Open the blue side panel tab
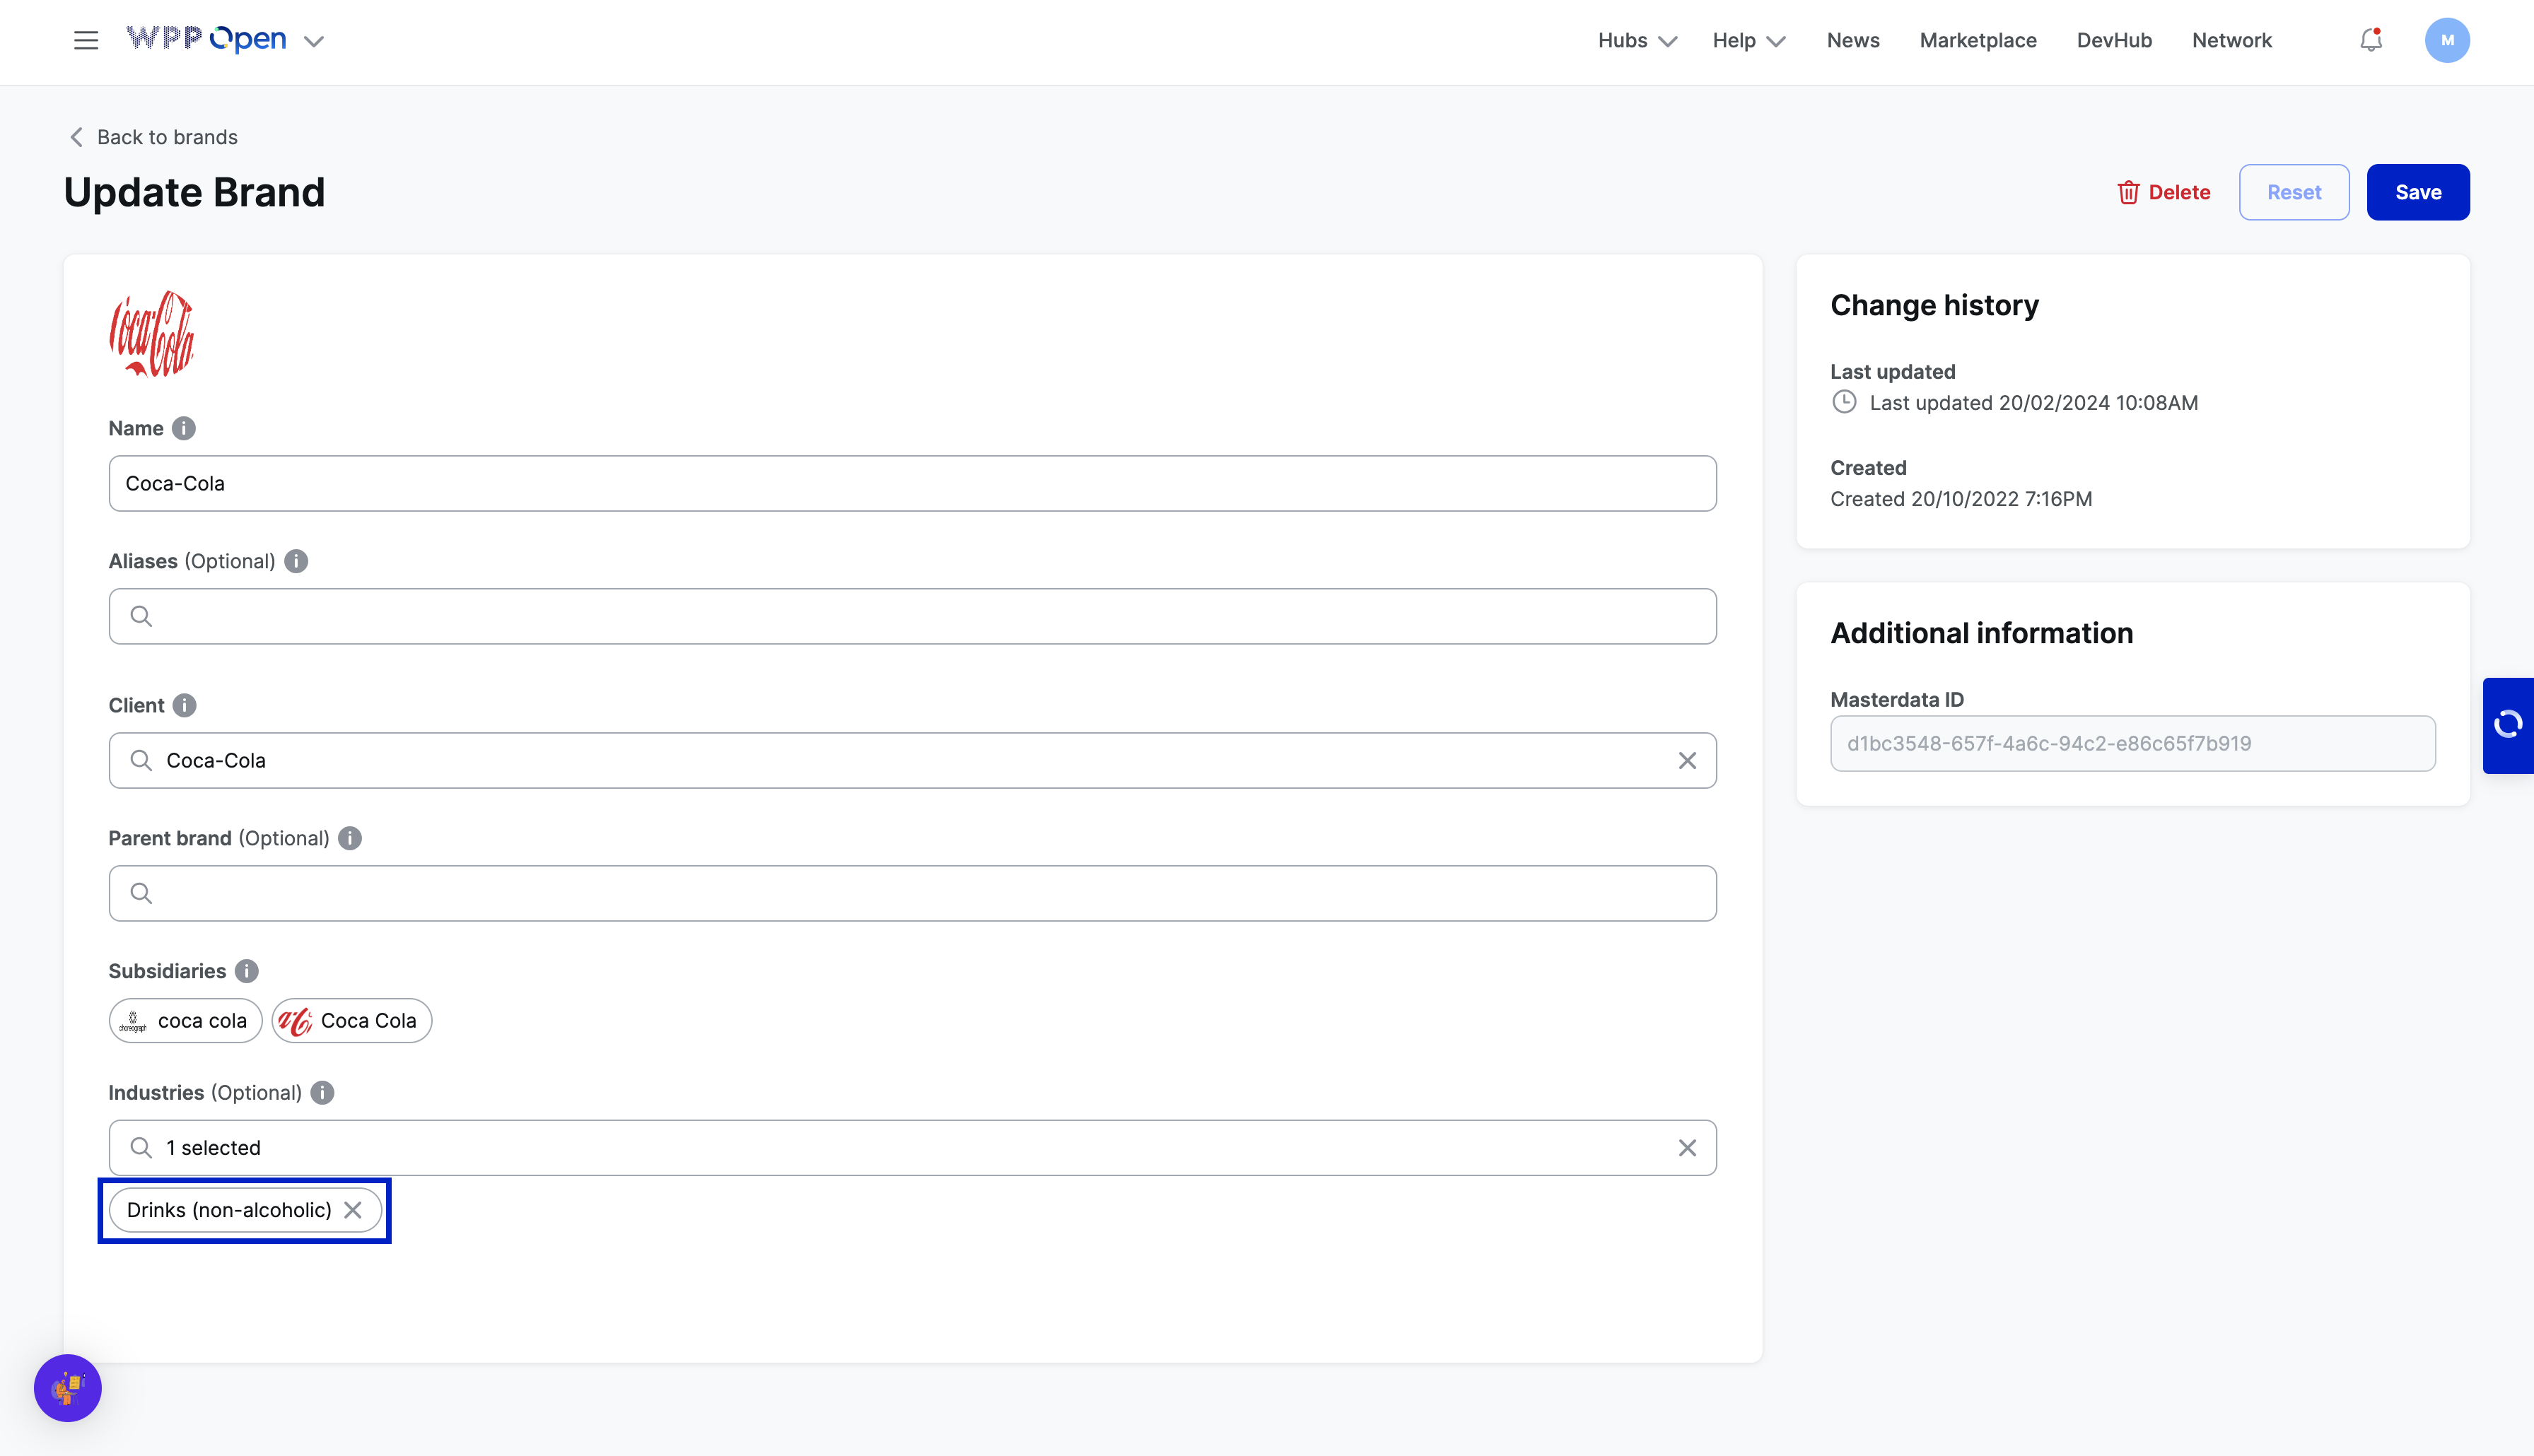The width and height of the screenshot is (2534, 1456). click(2507, 725)
